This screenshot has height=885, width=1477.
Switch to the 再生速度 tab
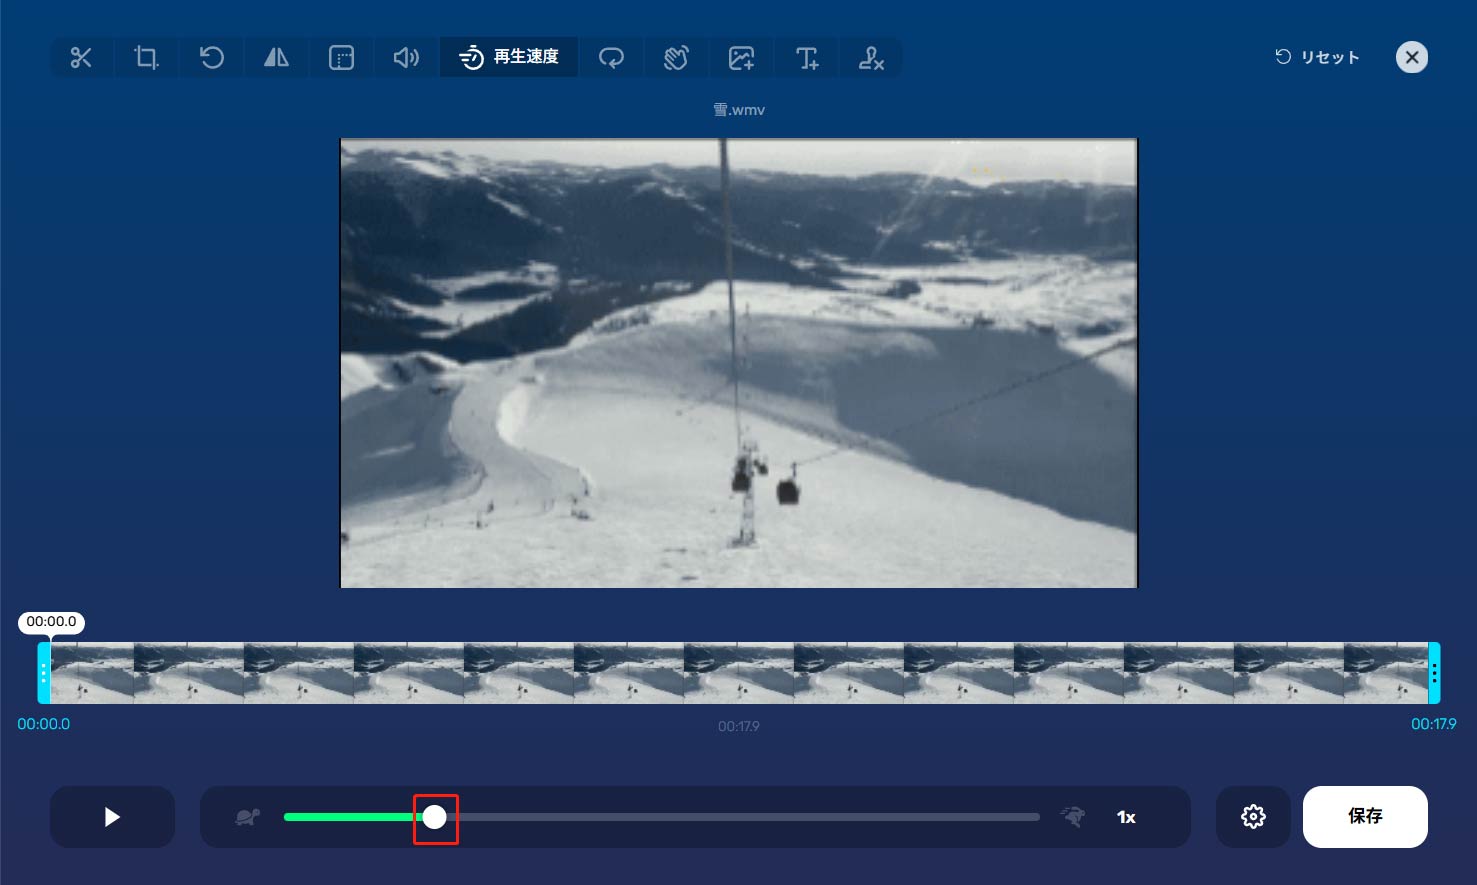pyautogui.click(x=509, y=57)
